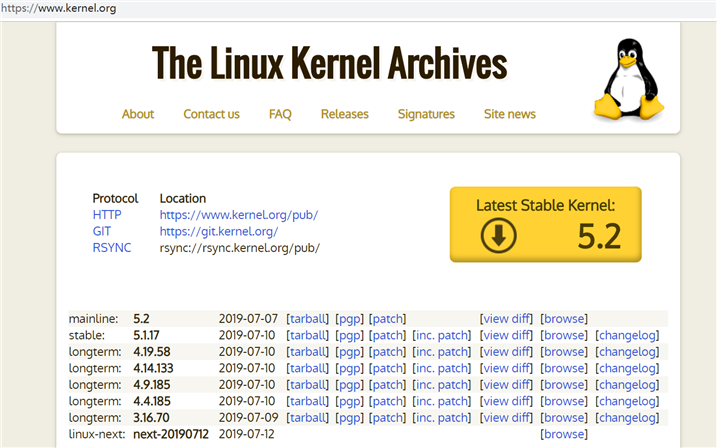Image resolution: width=717 pixels, height=448 pixels.
Task: Open the Releases page
Action: click(344, 114)
